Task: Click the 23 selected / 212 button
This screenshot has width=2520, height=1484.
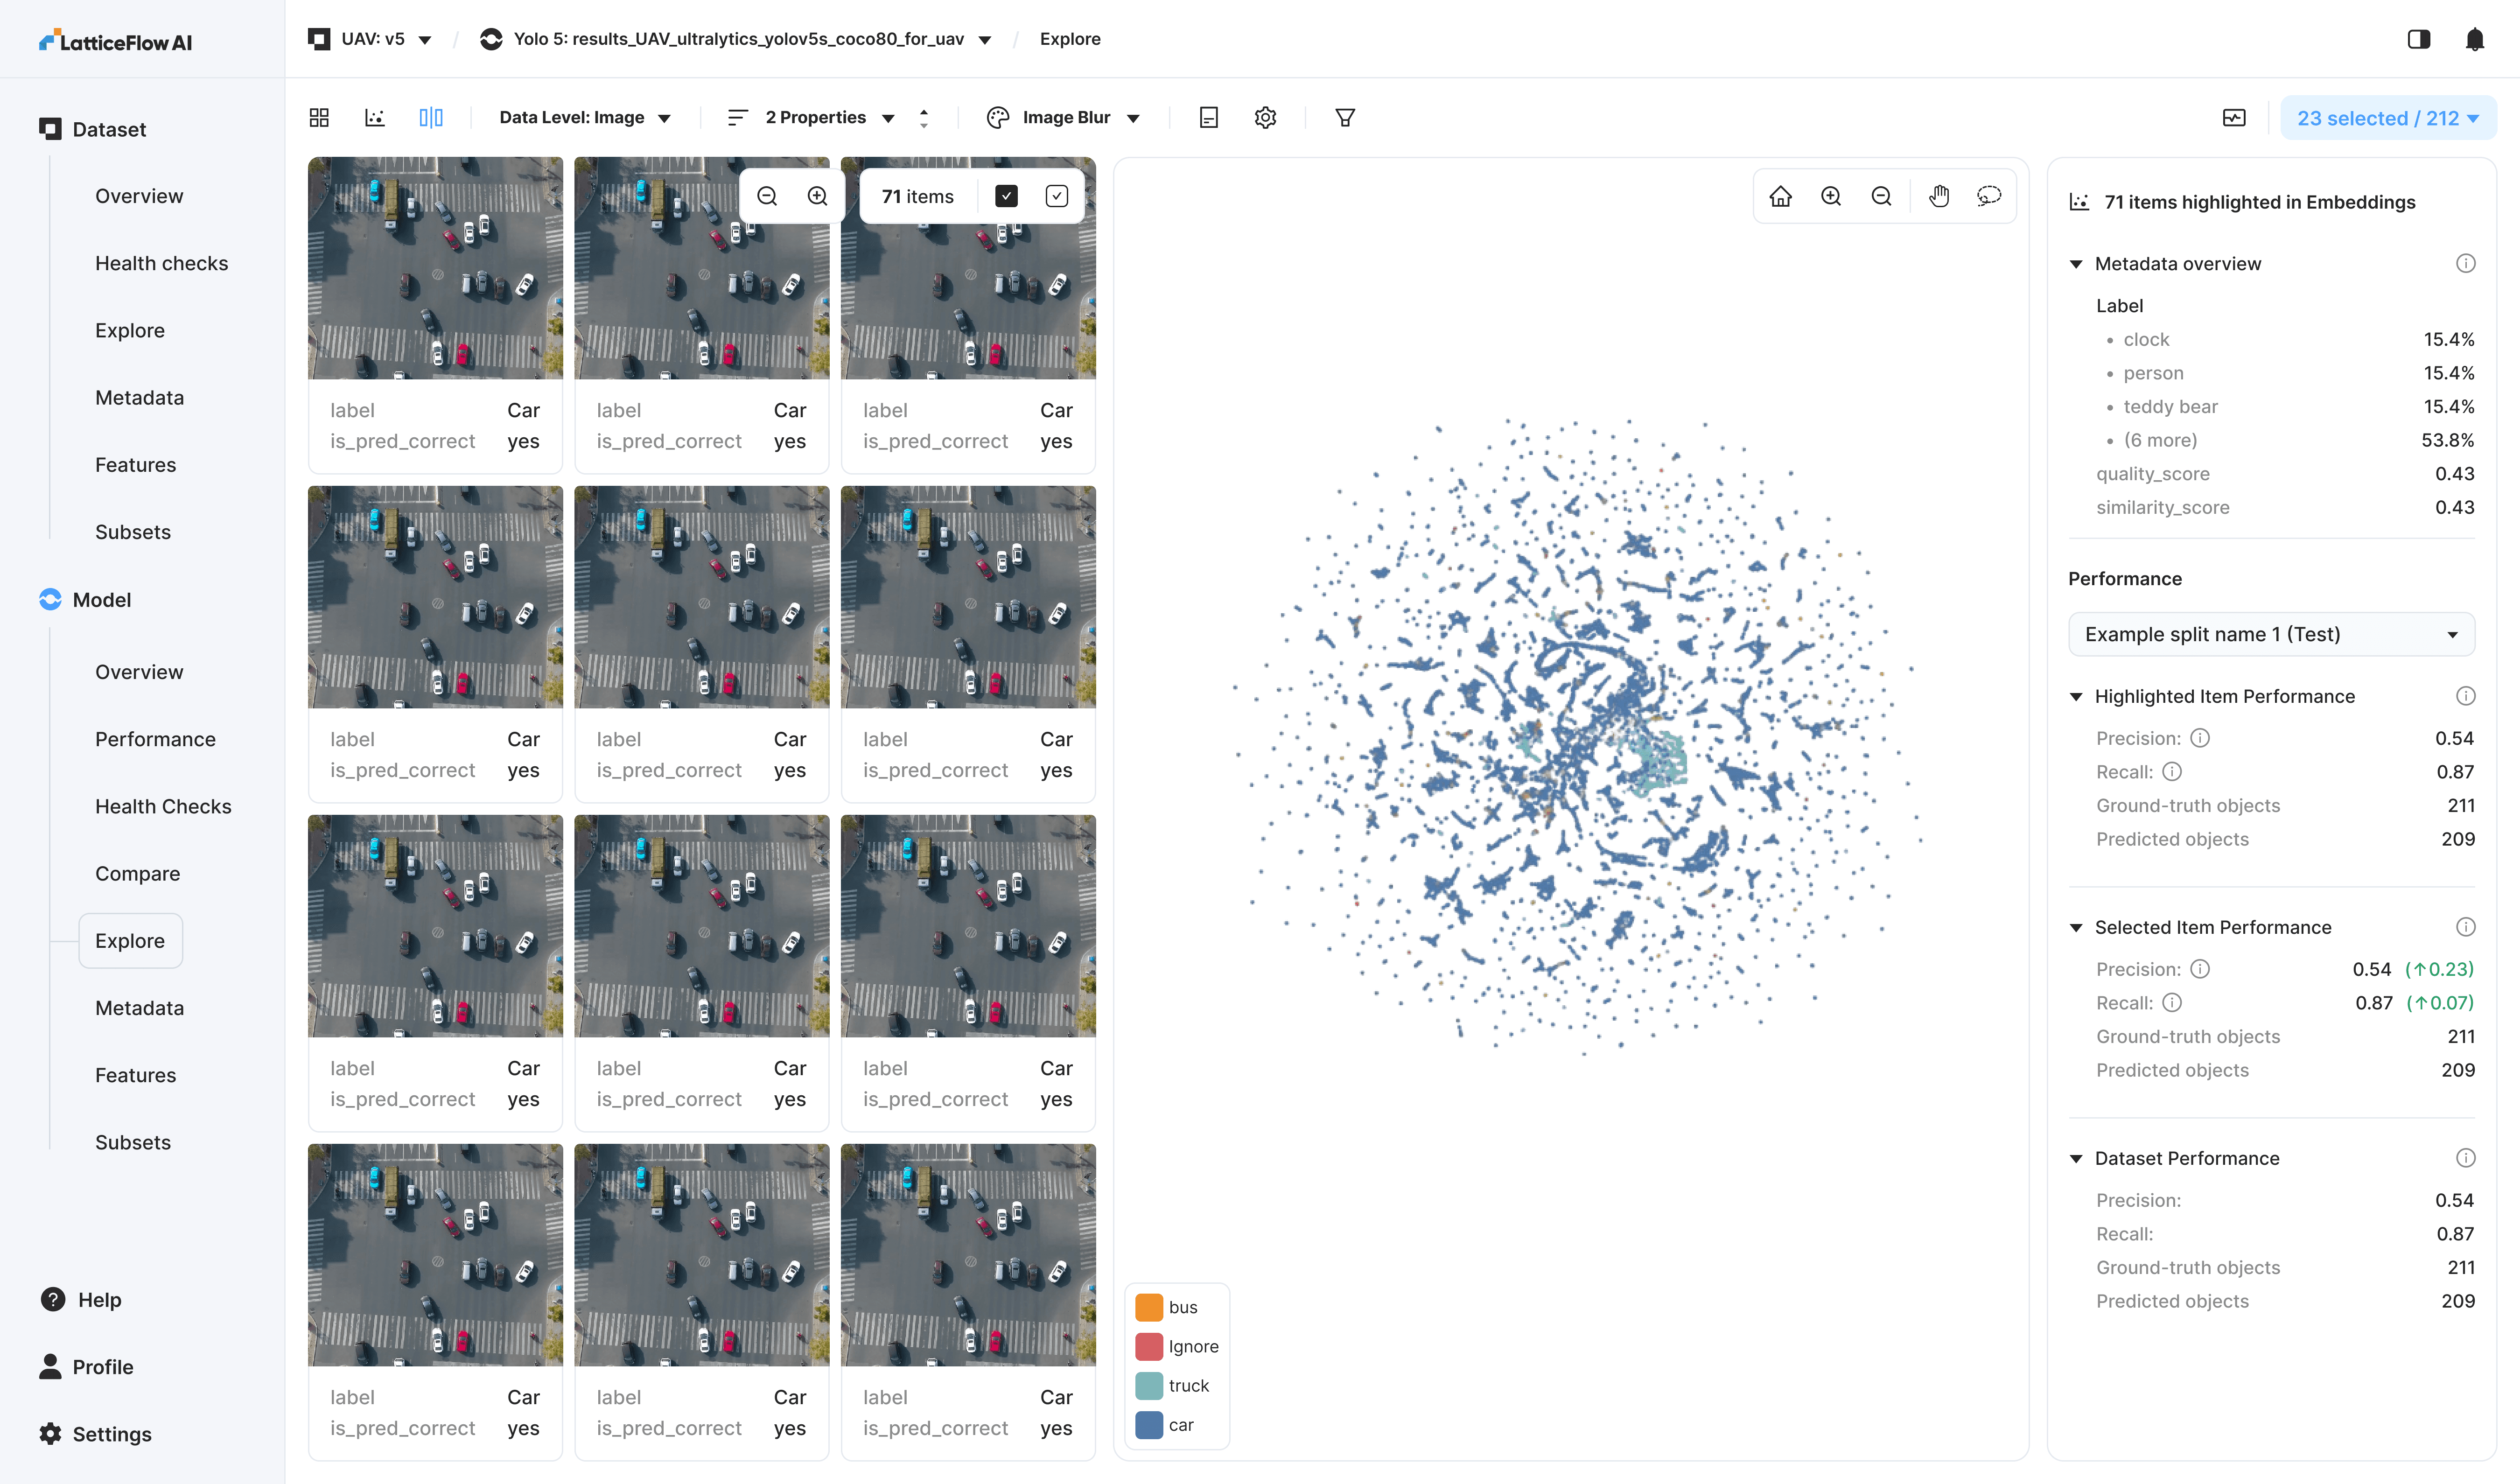Action: pos(2387,118)
